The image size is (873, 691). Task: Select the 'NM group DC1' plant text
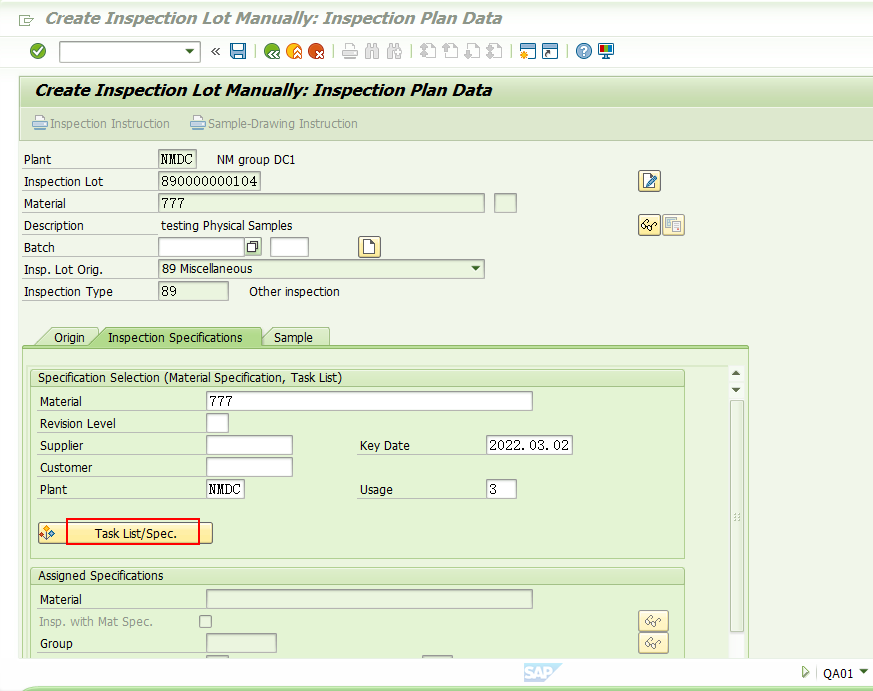(x=256, y=160)
